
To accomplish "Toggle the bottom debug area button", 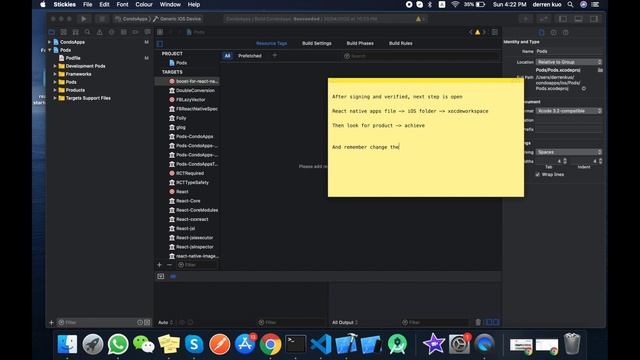I will click(x=578, y=19).
